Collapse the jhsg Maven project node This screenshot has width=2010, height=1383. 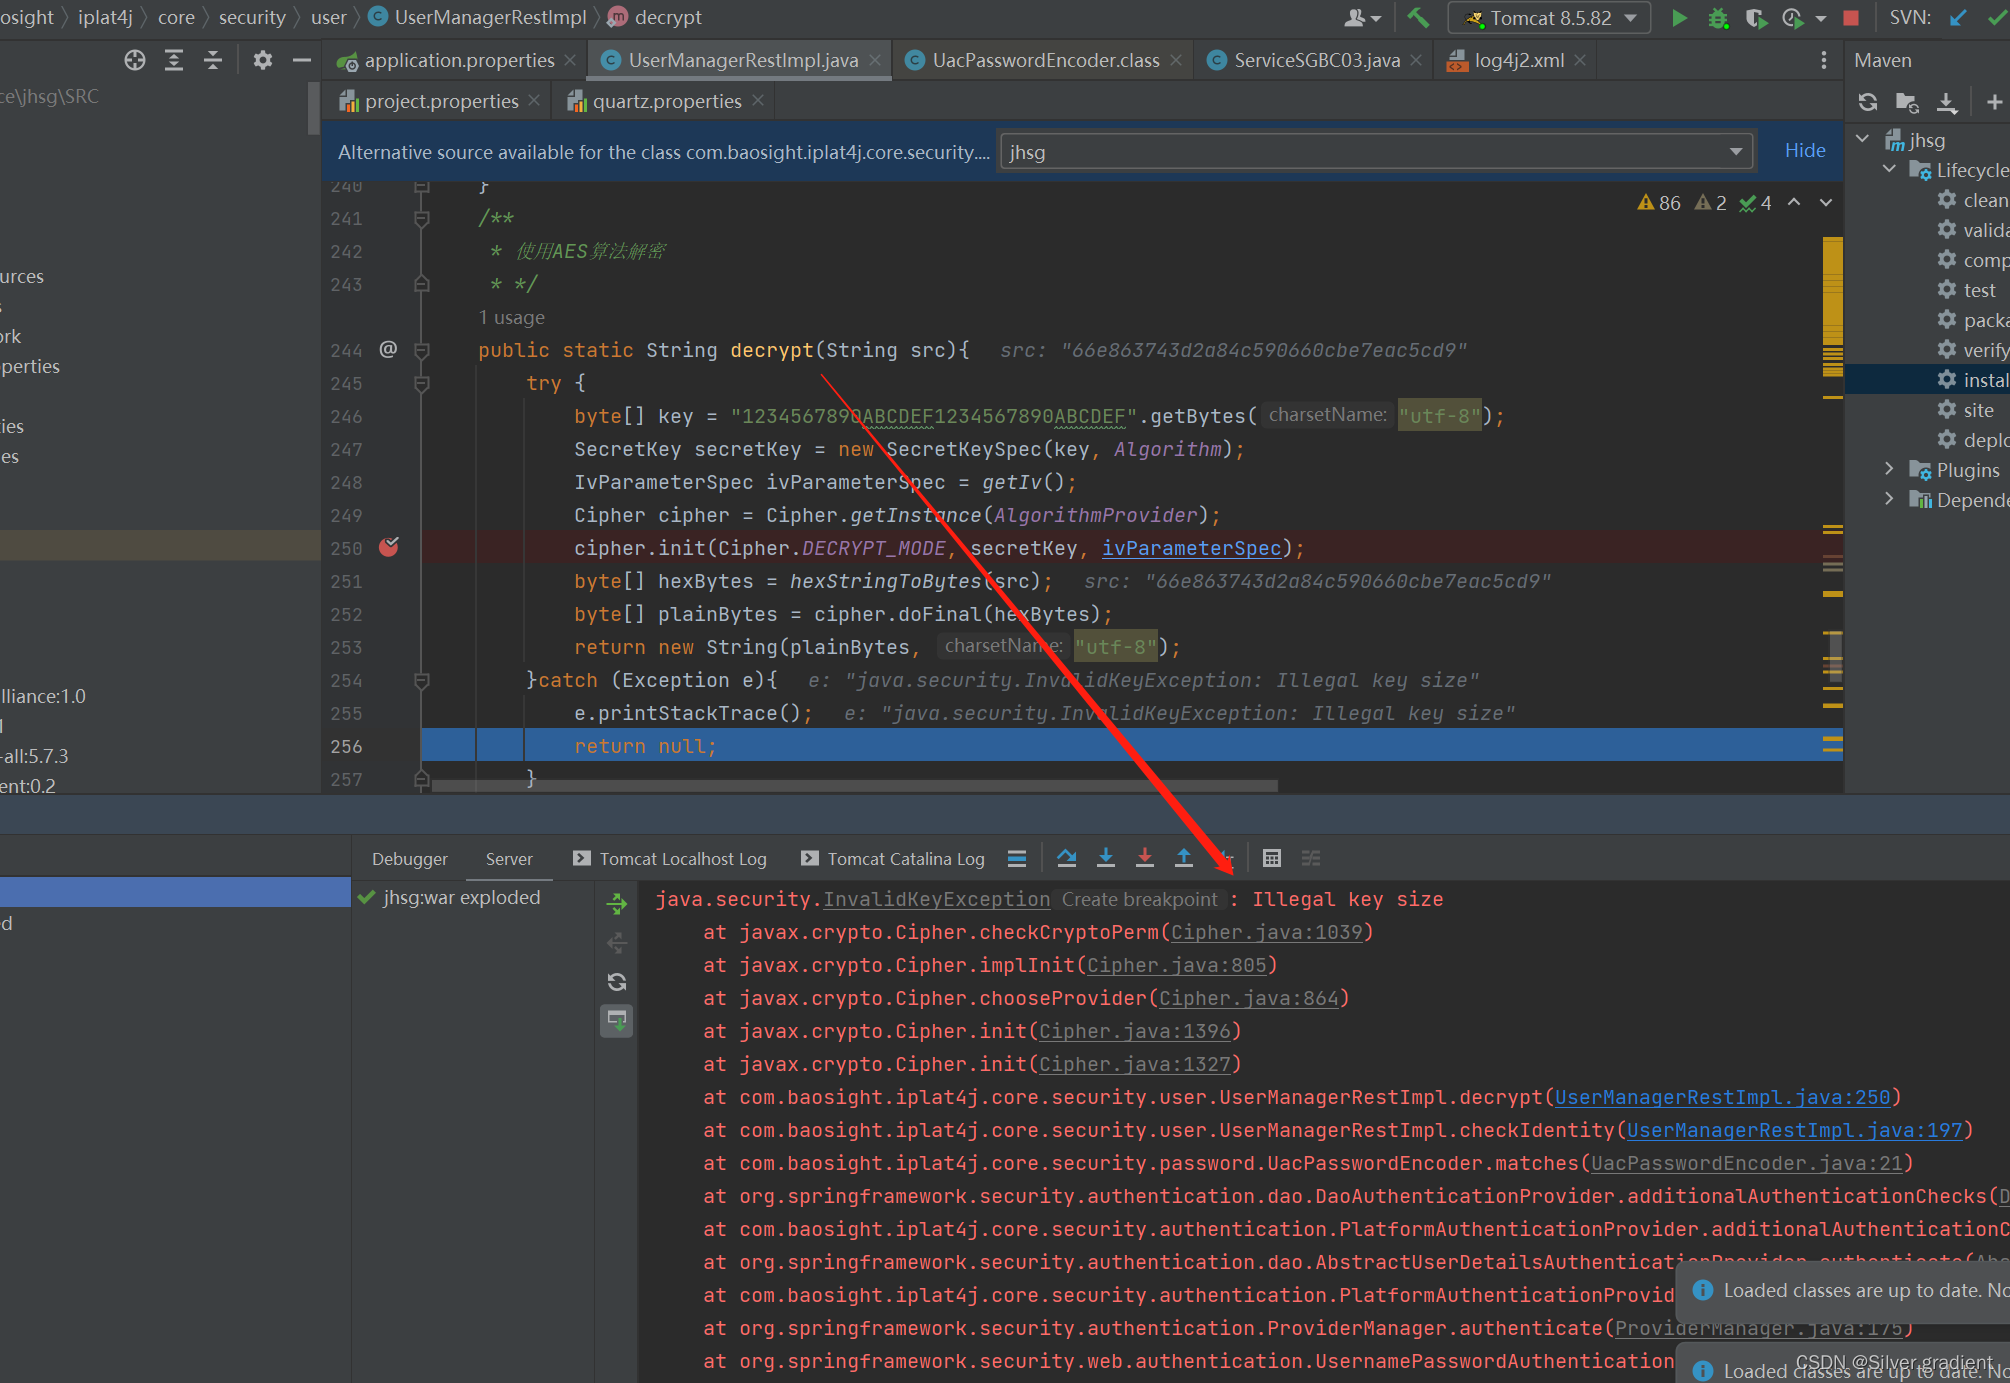(1862, 139)
